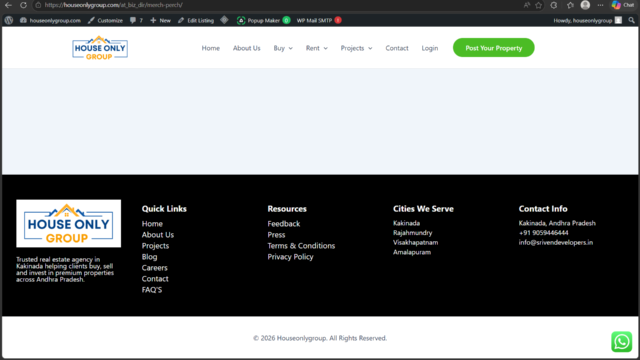Open Contact under Quick Links
The width and height of the screenshot is (640, 360).
point(155,279)
